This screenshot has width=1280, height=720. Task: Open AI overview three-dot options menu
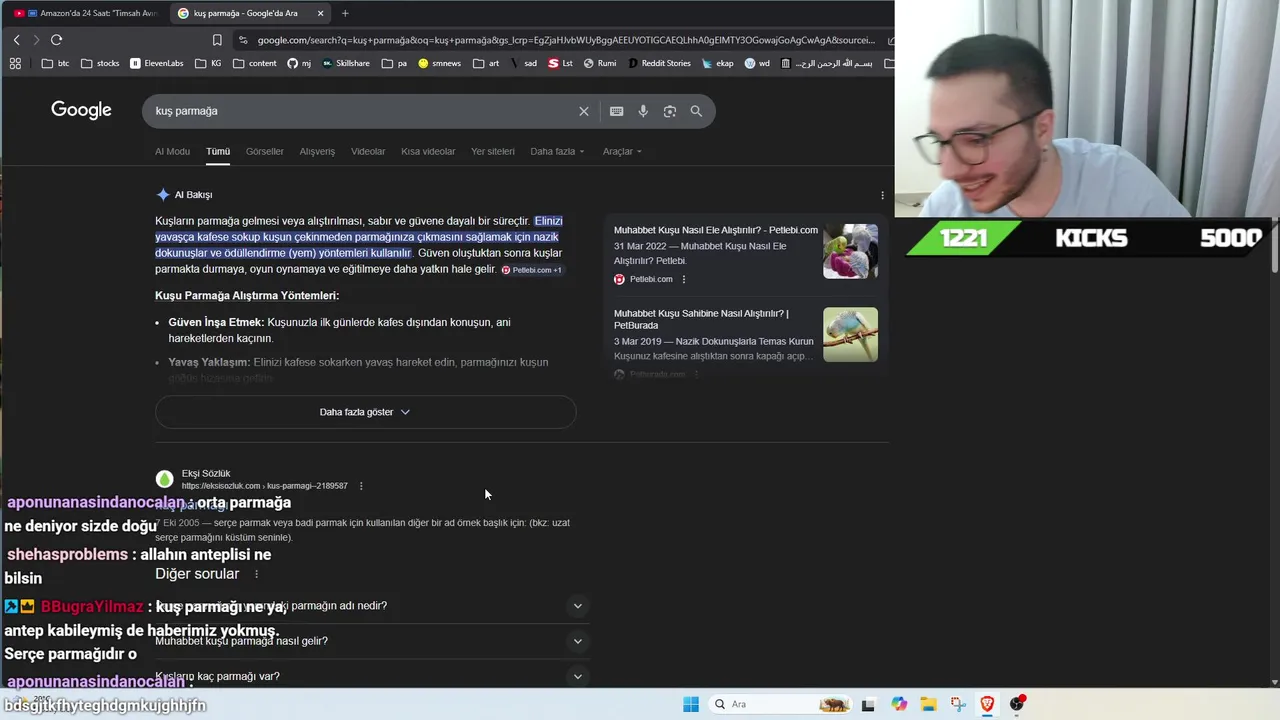882,195
